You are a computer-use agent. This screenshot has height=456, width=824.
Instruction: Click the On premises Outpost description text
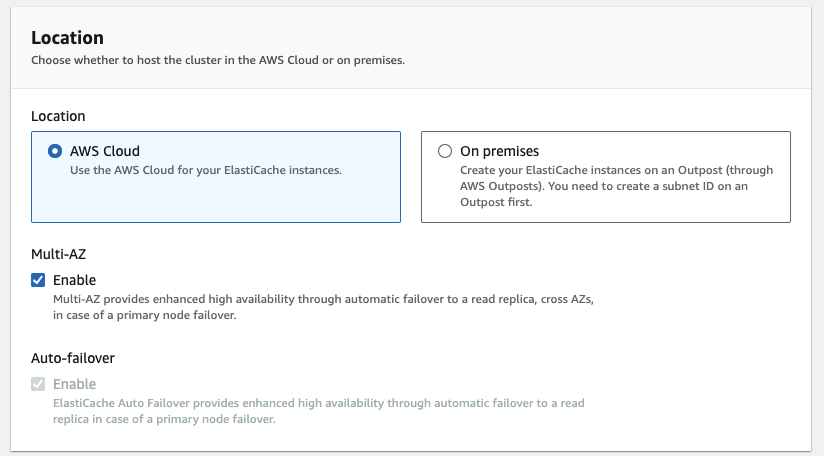coord(616,185)
